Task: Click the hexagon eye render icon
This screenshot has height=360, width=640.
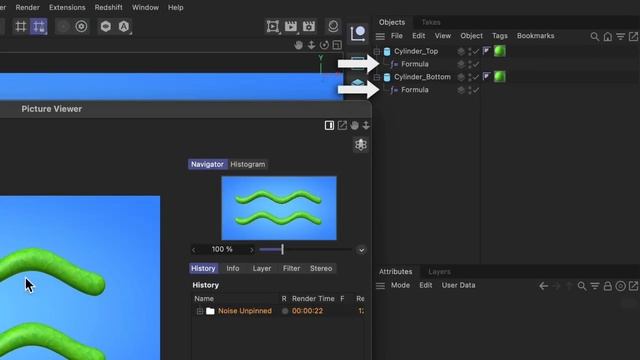Action: 106,27
